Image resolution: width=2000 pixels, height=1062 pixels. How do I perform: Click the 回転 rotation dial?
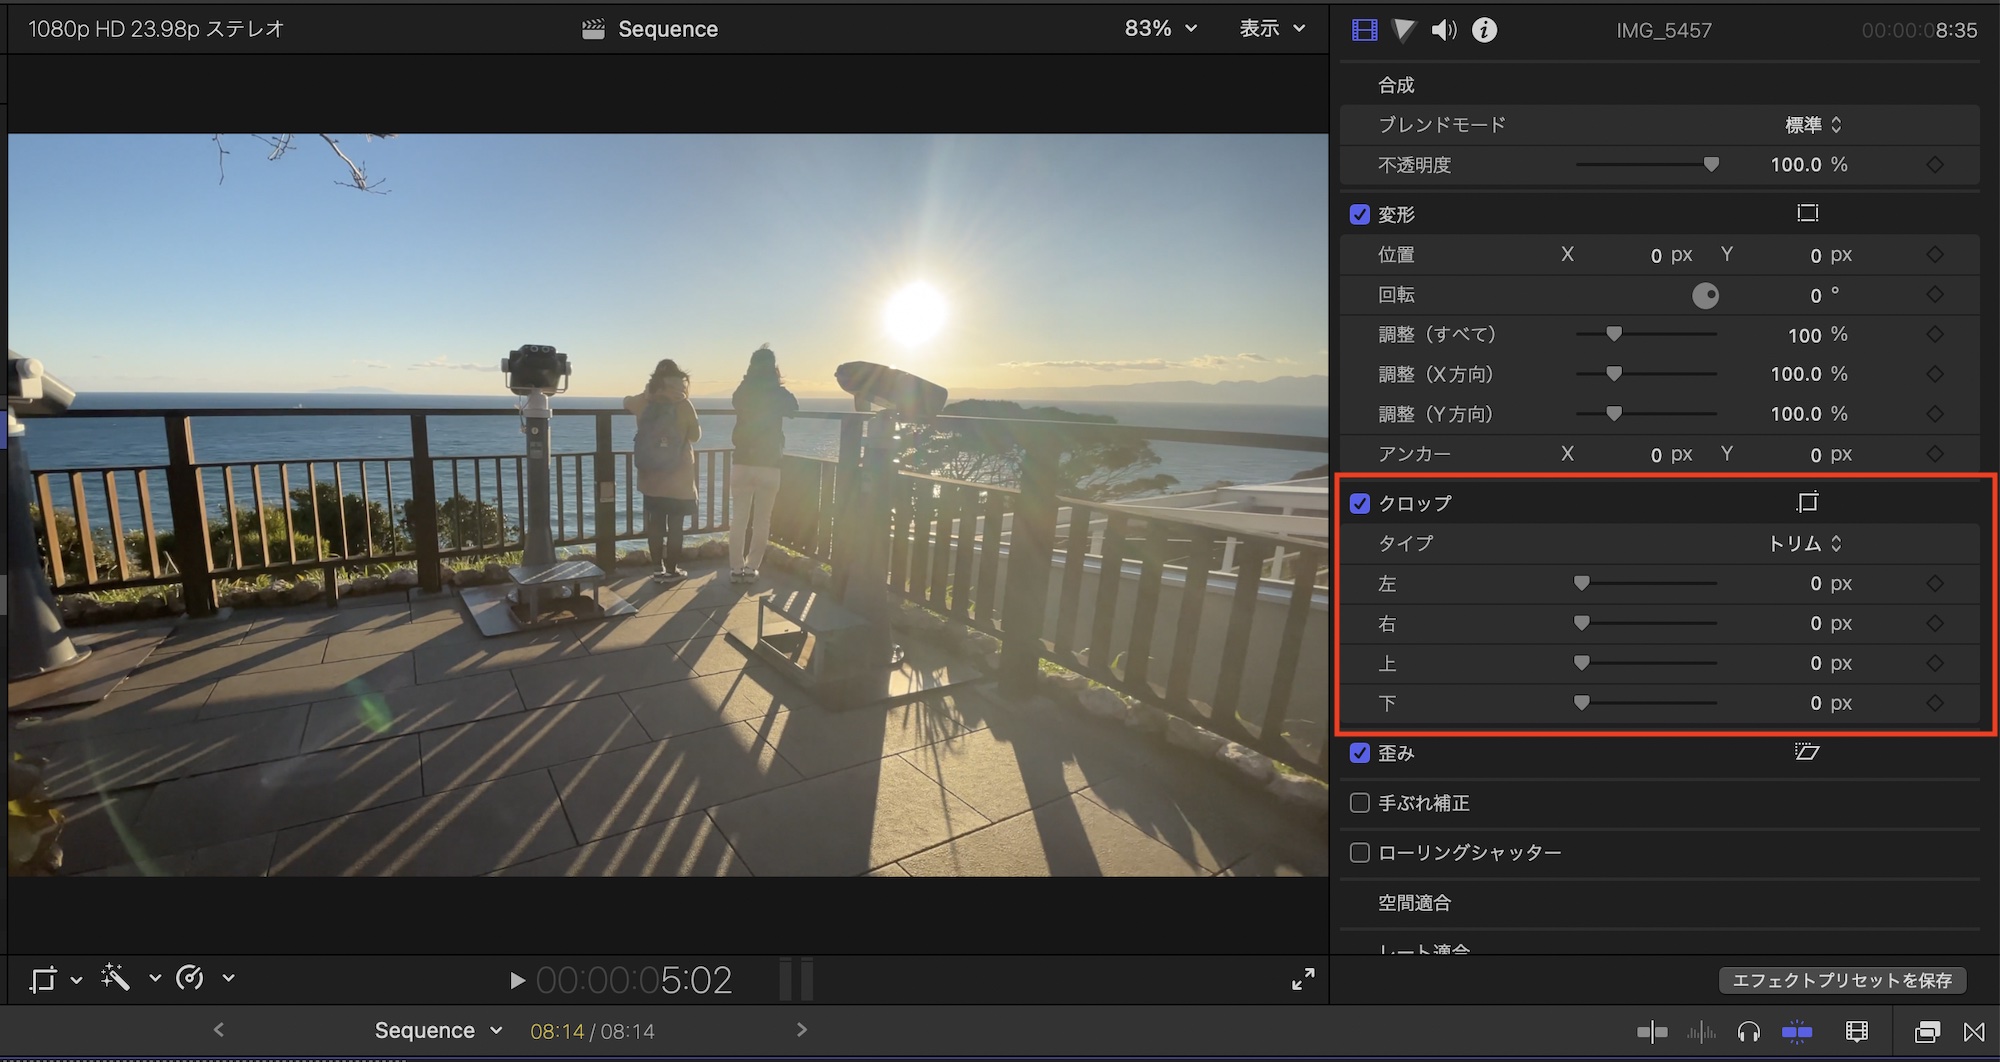[1705, 295]
